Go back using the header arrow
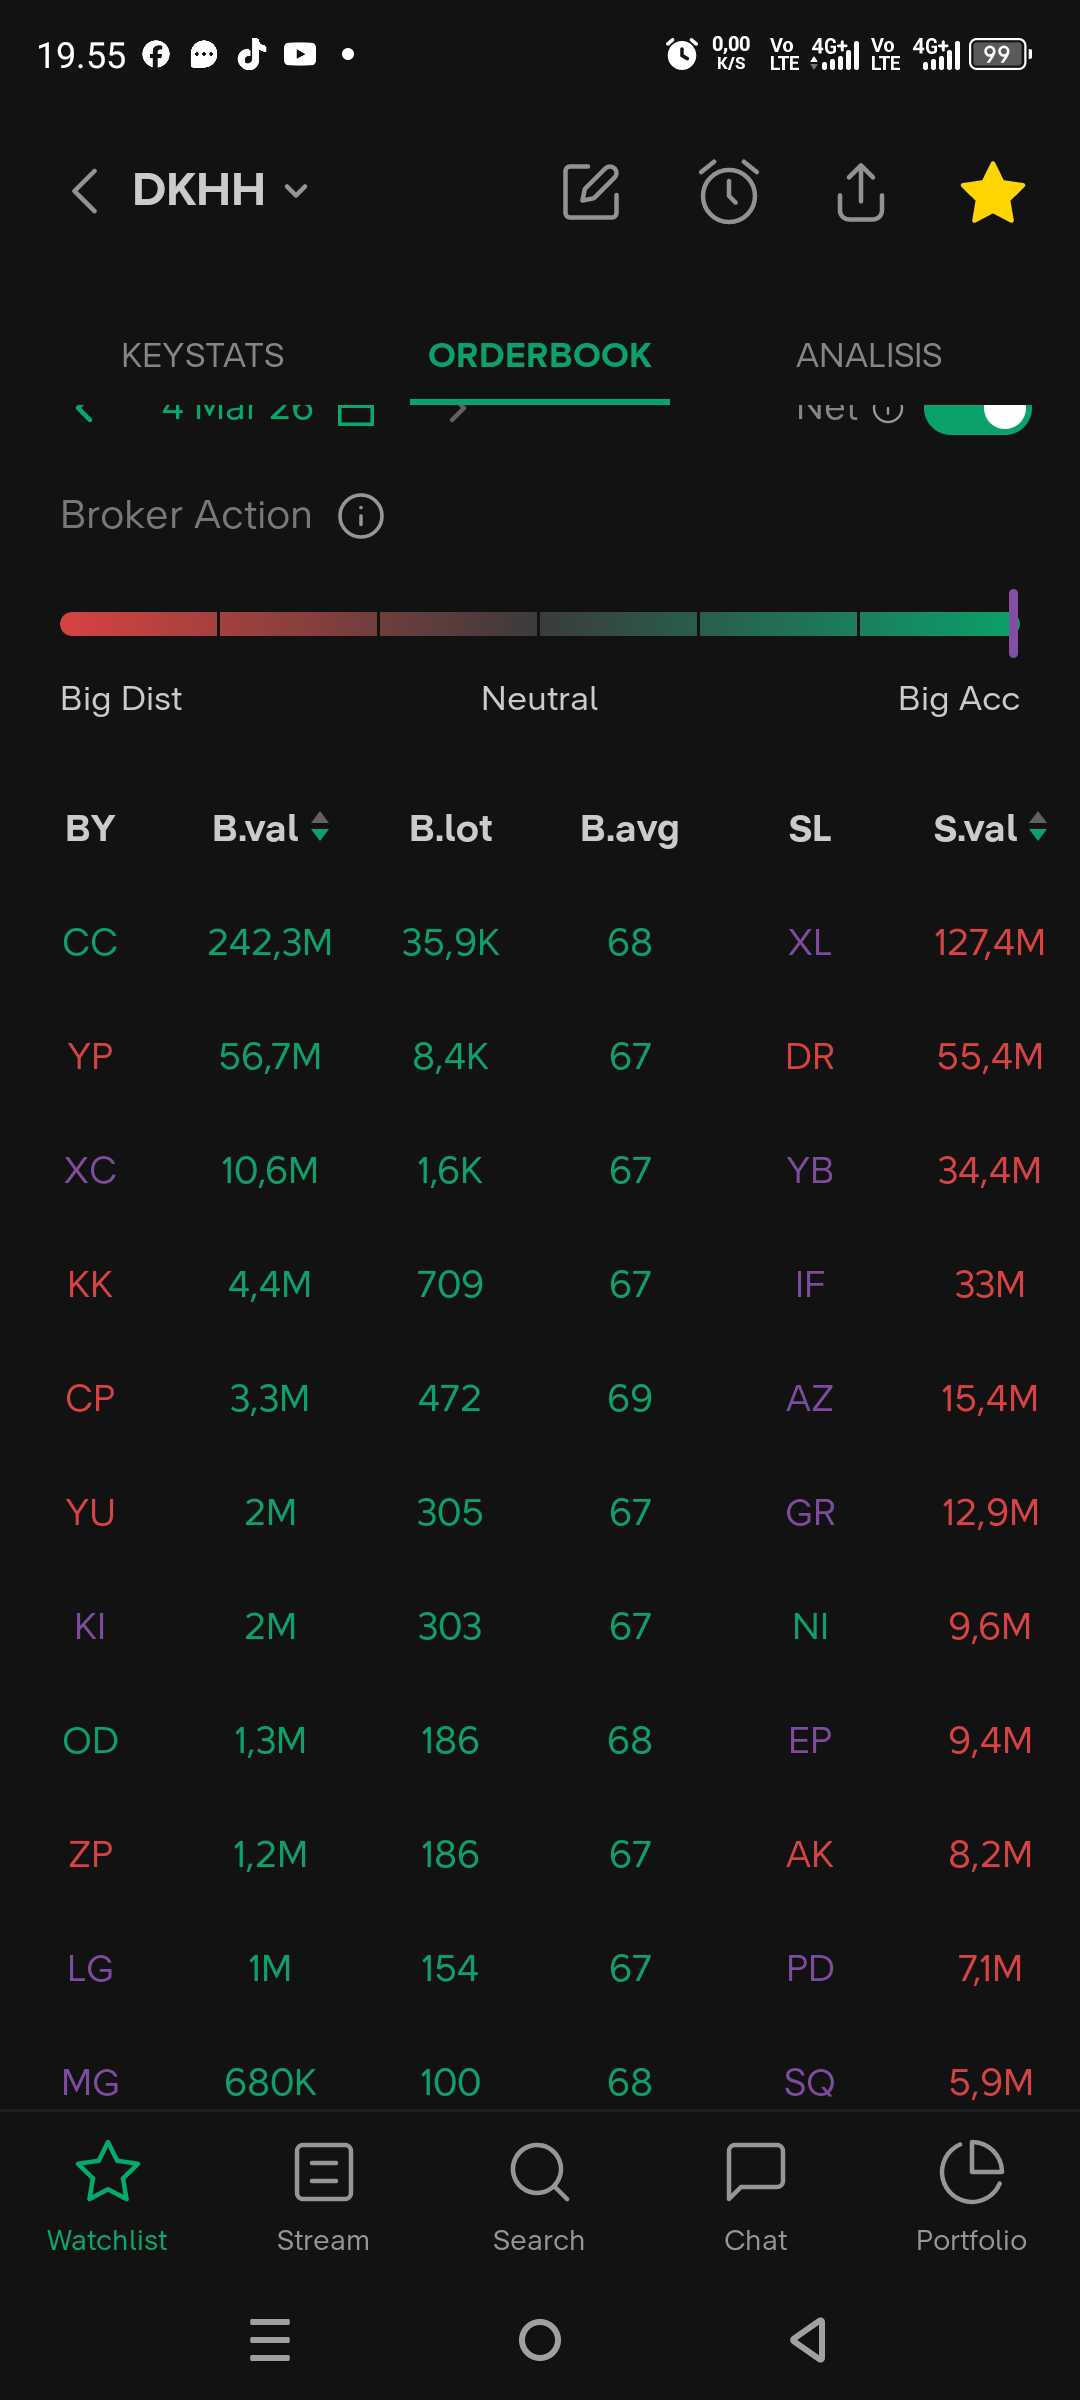This screenshot has width=1080, height=2400. point(85,191)
